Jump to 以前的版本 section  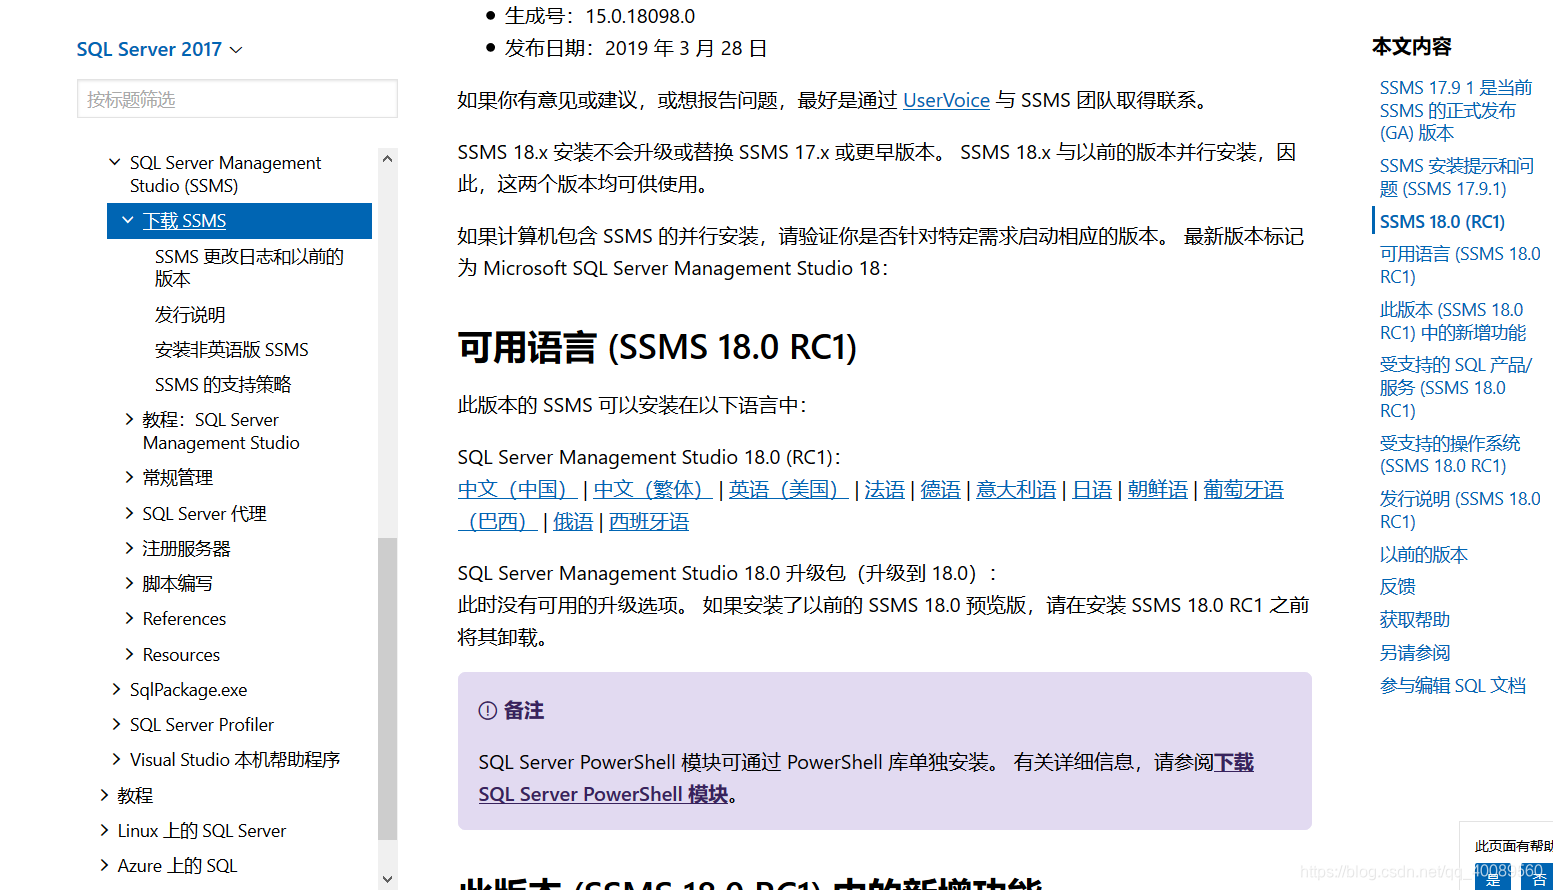(x=1424, y=555)
